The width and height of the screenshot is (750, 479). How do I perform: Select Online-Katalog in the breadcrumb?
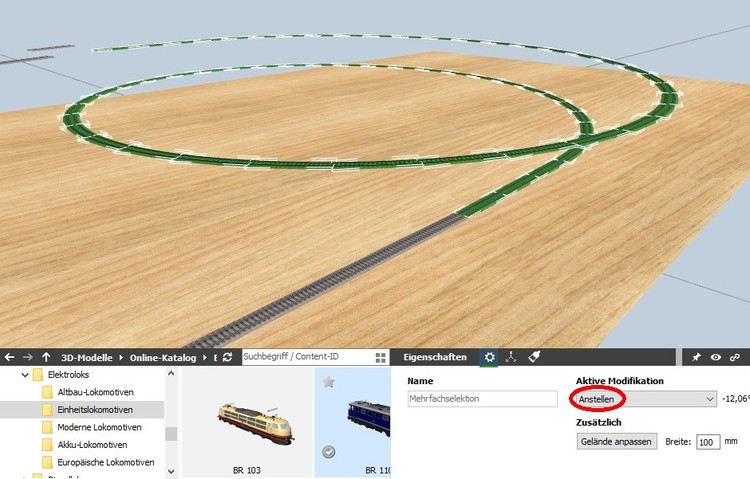point(163,358)
